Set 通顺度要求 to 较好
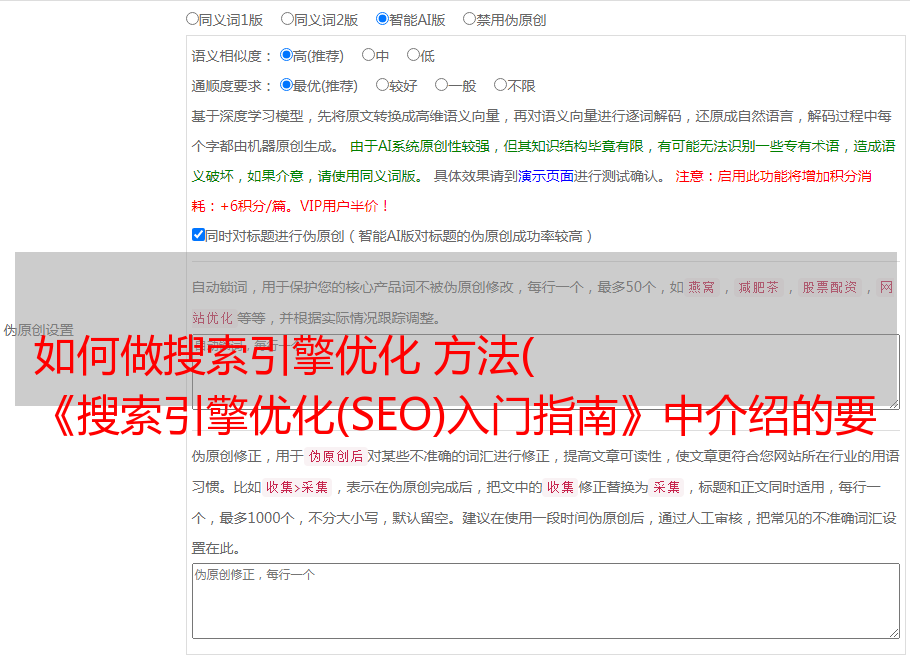911x658 pixels. pos(382,85)
